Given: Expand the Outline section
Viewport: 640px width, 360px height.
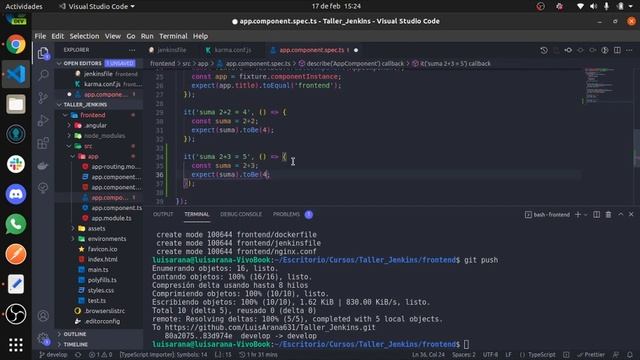Looking at the screenshot, I should tap(60, 334).
